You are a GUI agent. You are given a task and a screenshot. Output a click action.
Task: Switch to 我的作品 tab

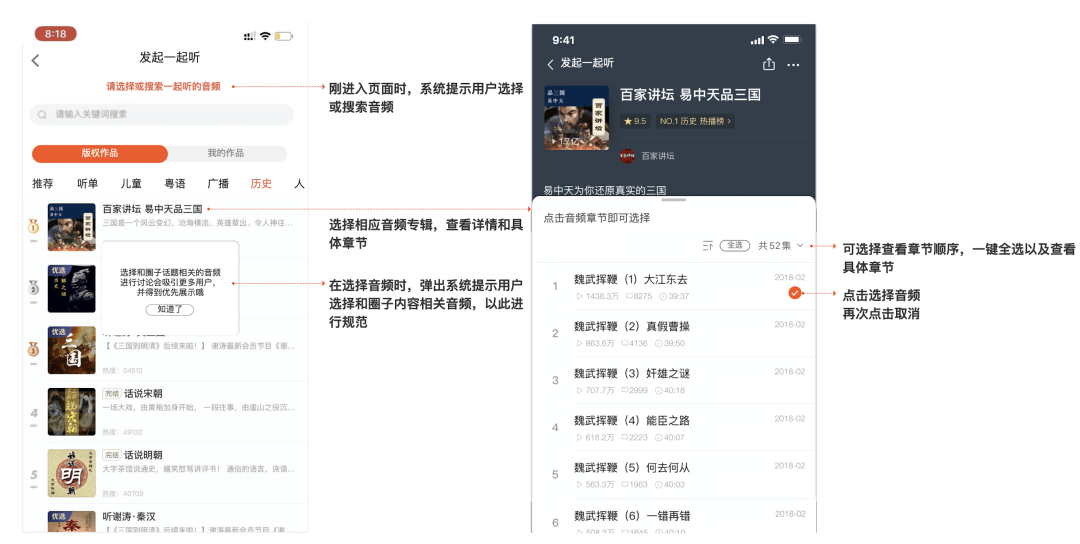tap(226, 153)
